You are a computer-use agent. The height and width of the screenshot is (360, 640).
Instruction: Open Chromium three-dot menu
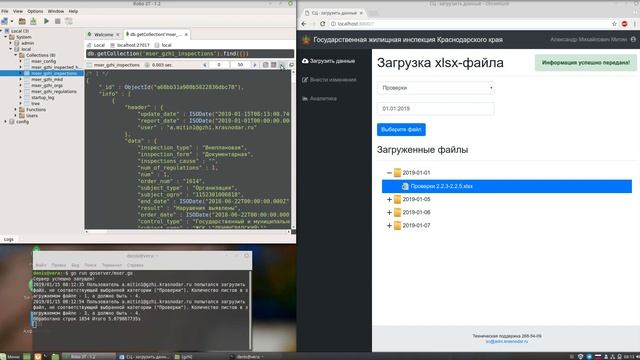[x=635, y=24]
